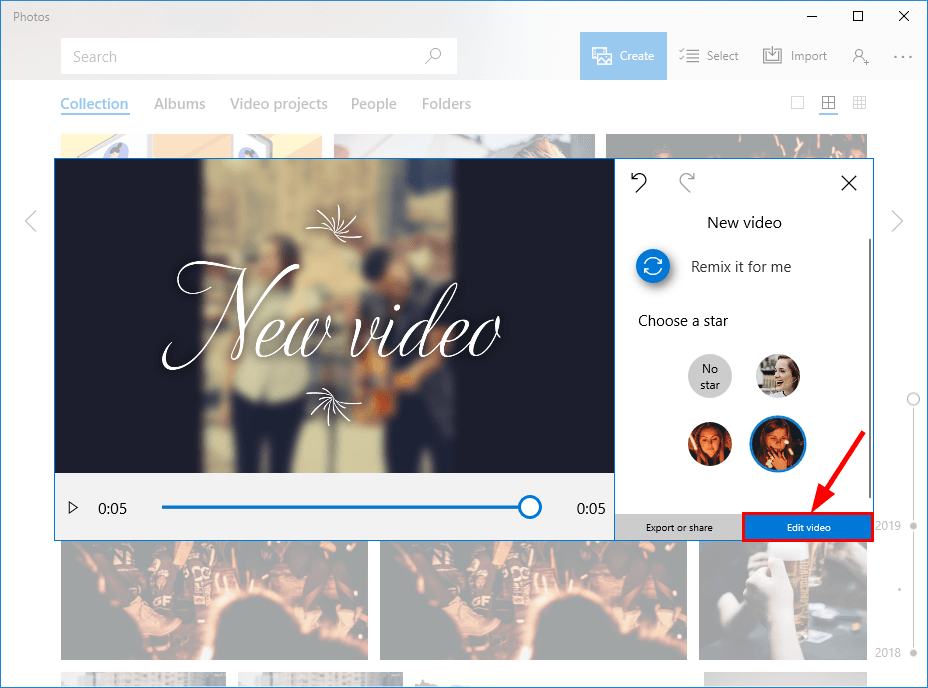Viewport: 928px width, 688px height.
Task: Click the Edit video button
Action: point(808,528)
